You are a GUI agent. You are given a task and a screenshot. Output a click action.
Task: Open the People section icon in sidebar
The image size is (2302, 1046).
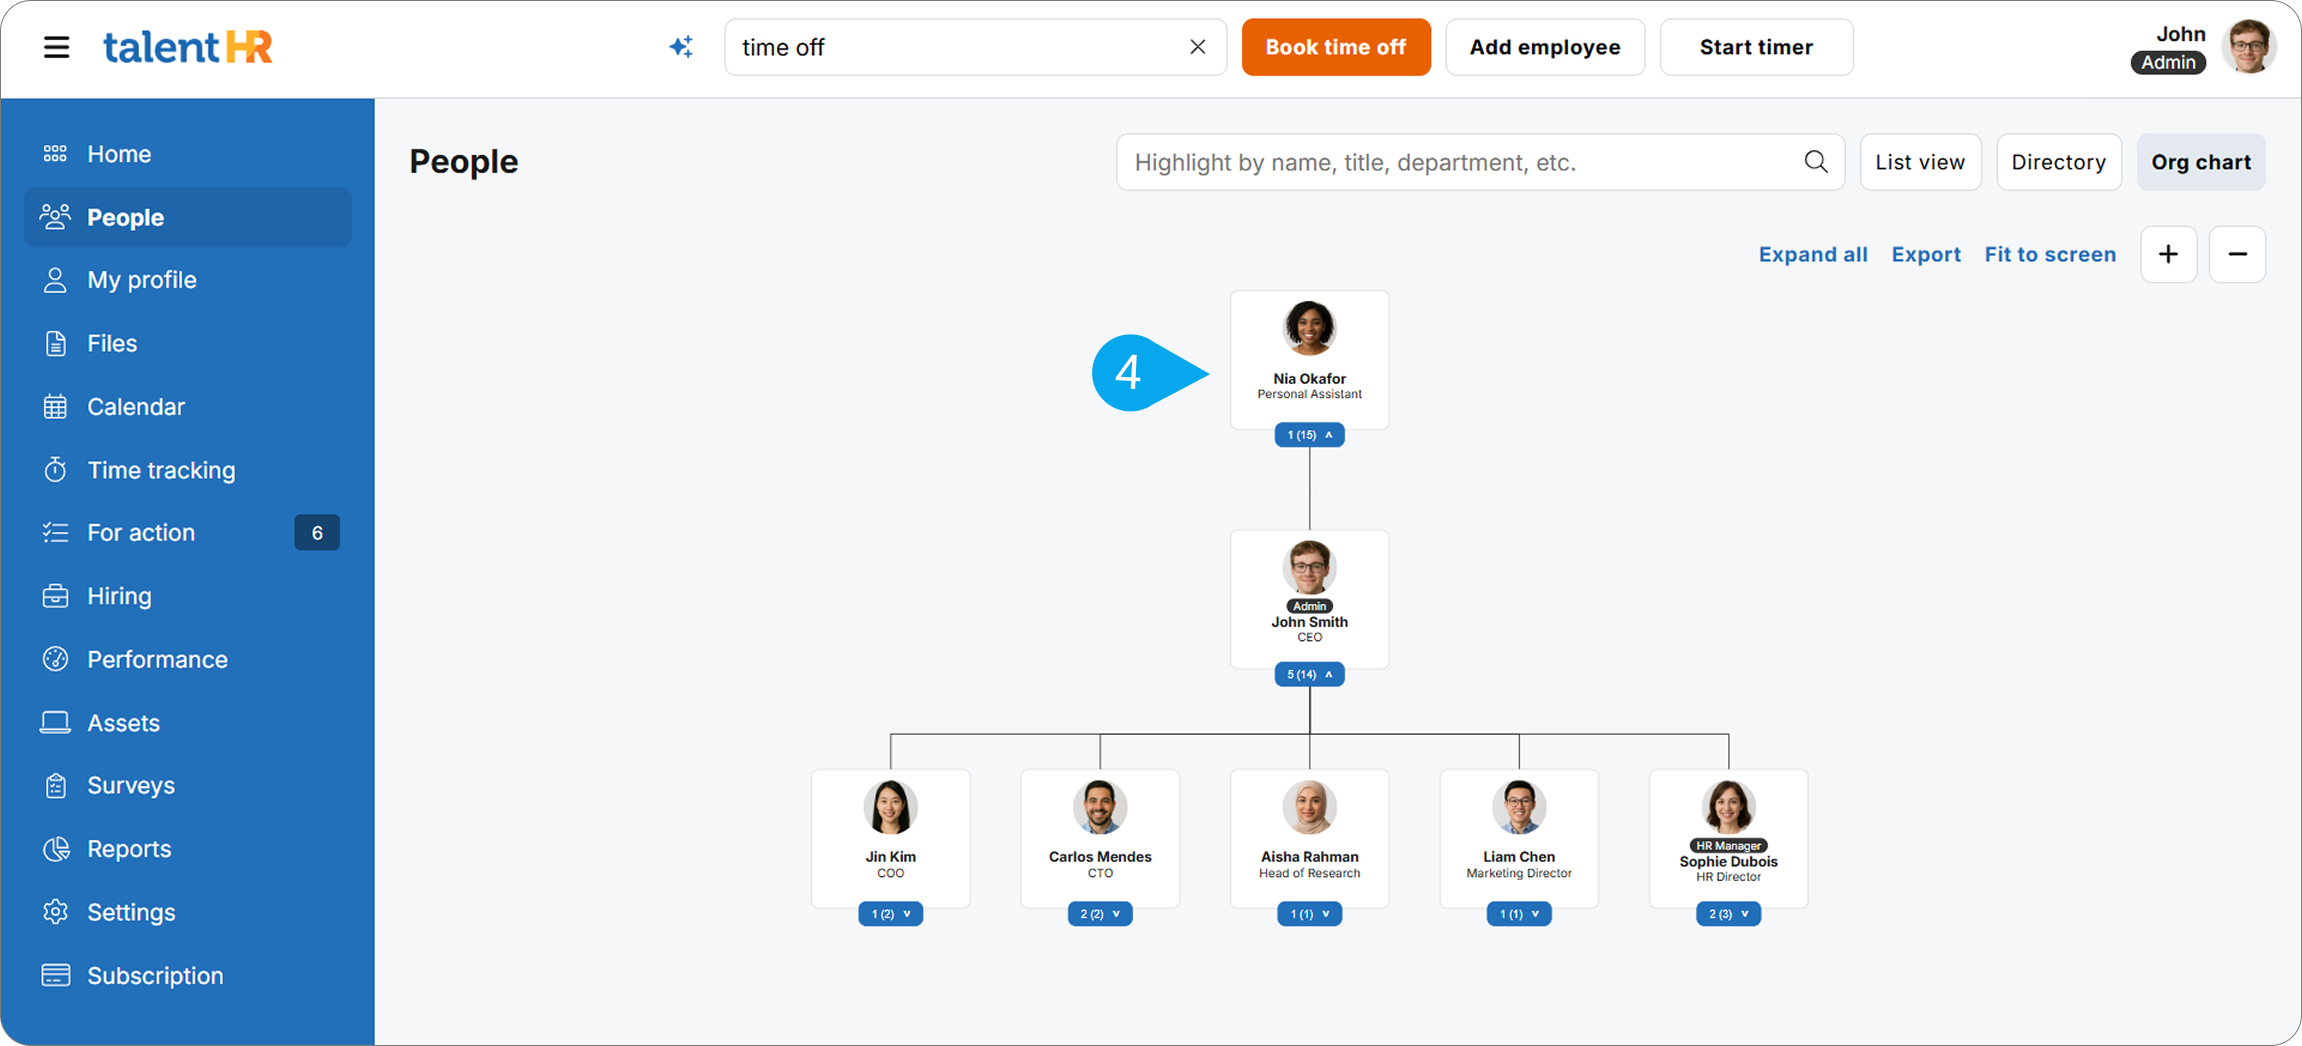(55, 216)
